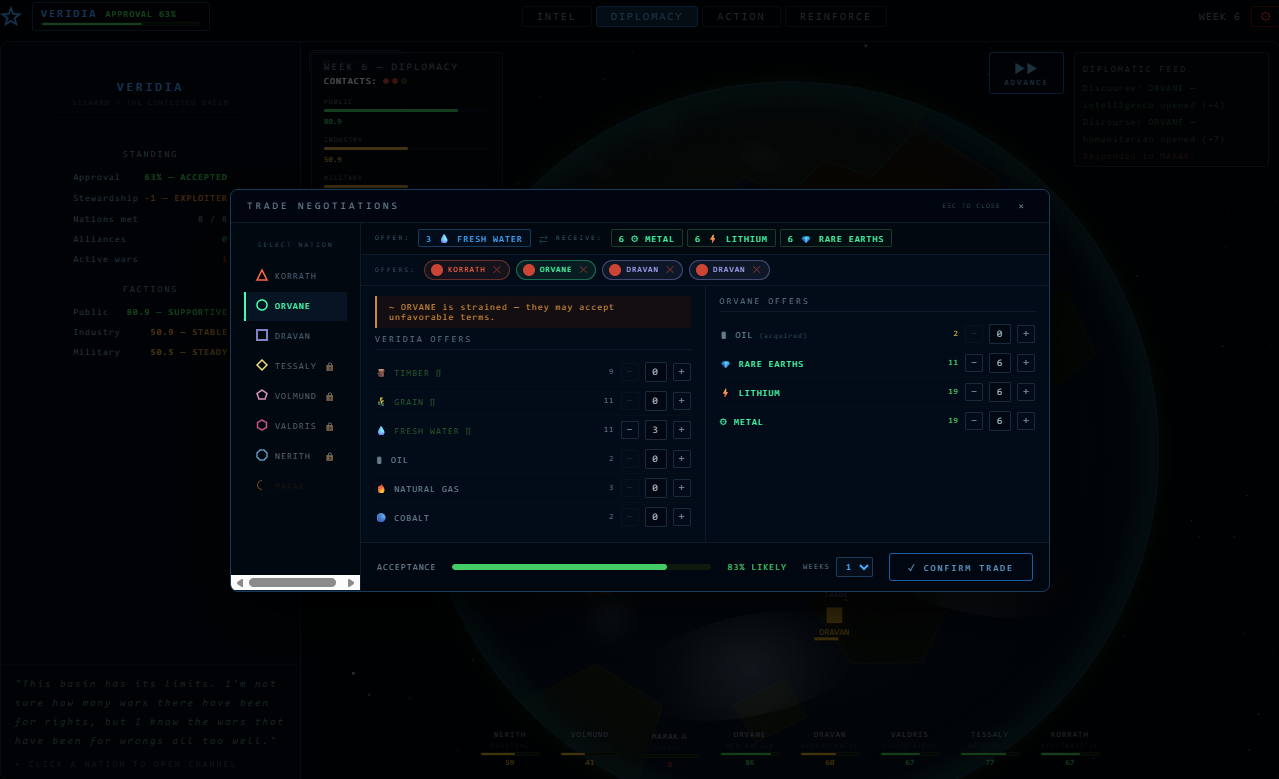Click the Cobalt resource icon
1279x779 pixels.
[381, 517]
